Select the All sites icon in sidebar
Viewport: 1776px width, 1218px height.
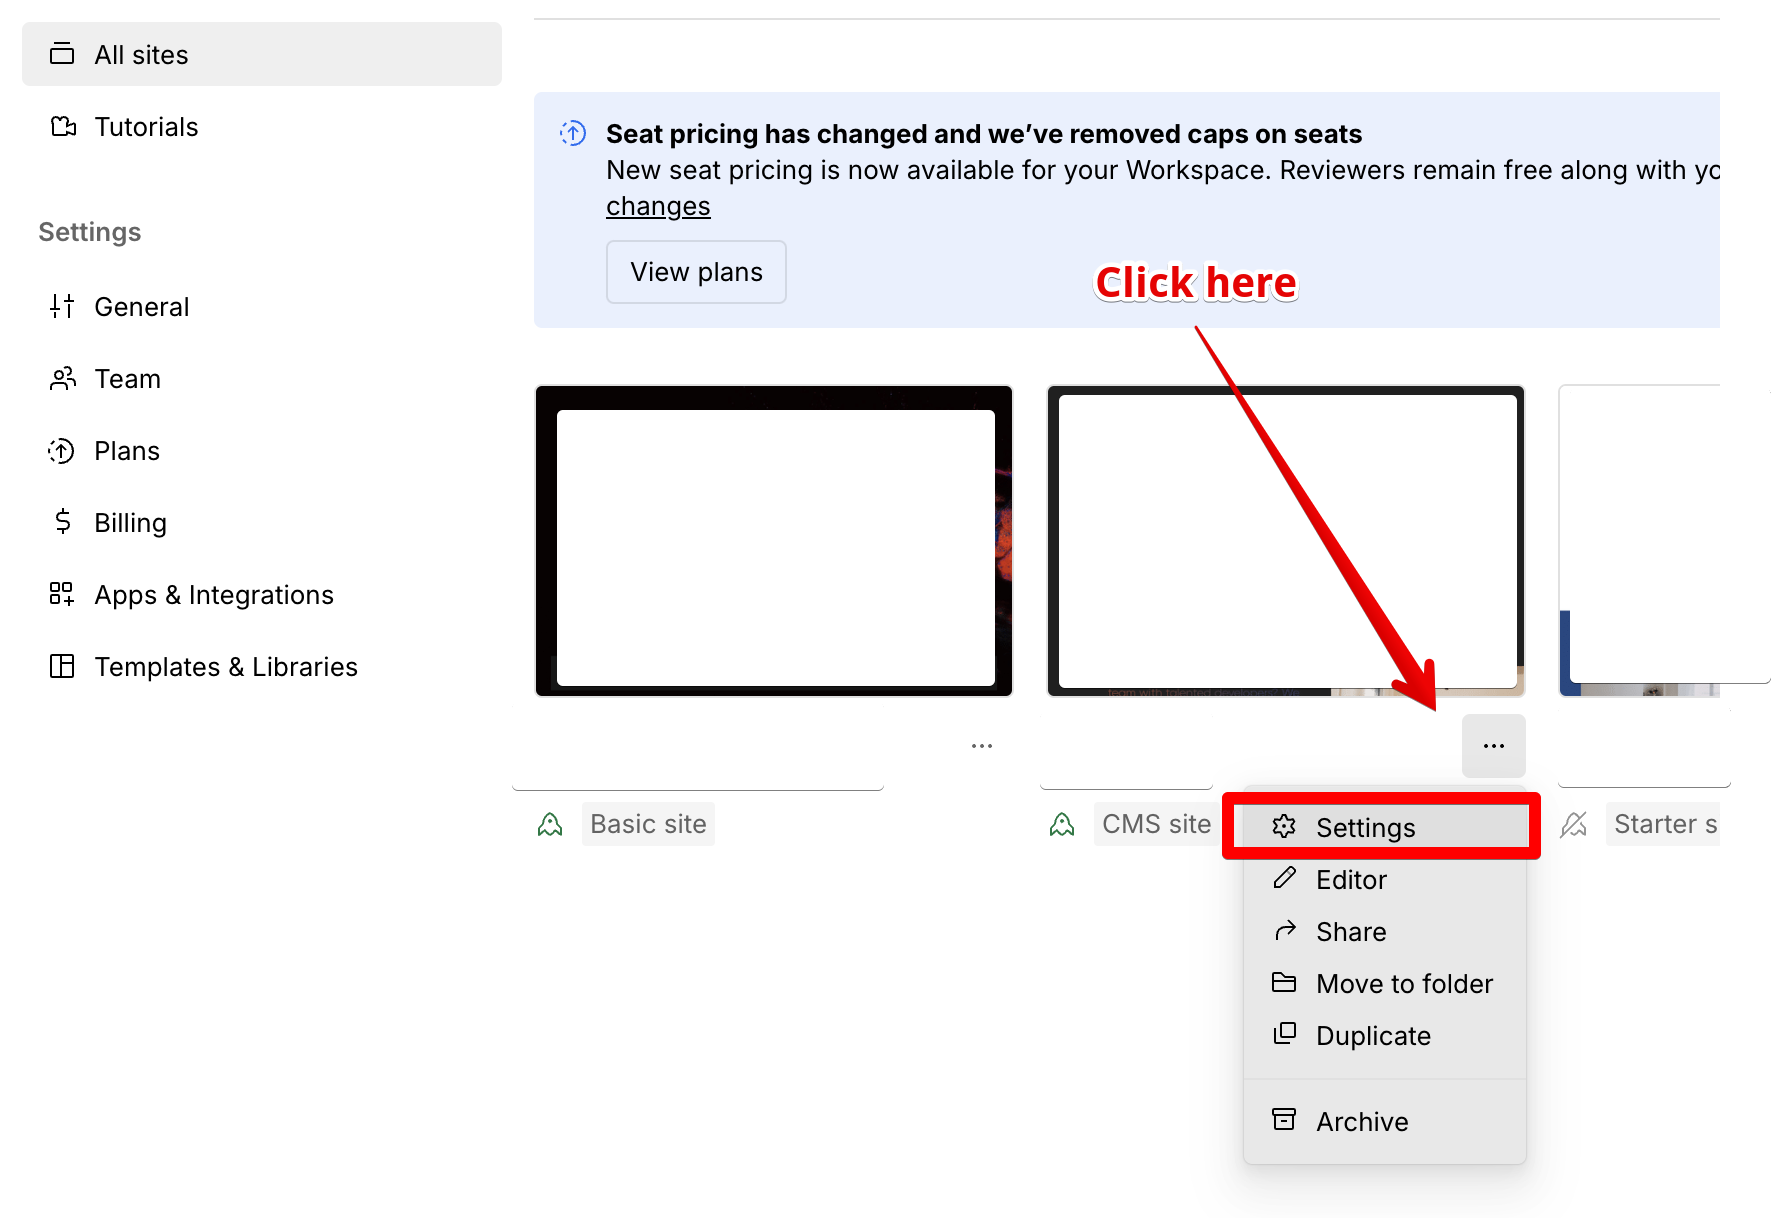point(62,54)
